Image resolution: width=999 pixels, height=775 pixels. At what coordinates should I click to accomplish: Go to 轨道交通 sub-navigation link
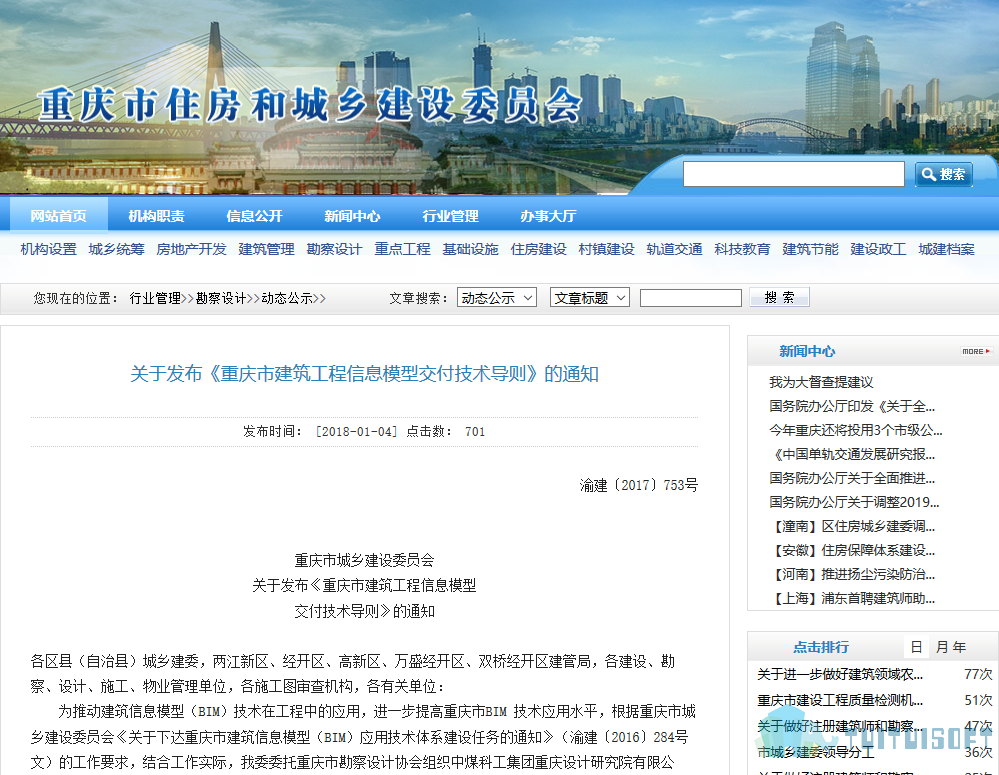(x=674, y=249)
